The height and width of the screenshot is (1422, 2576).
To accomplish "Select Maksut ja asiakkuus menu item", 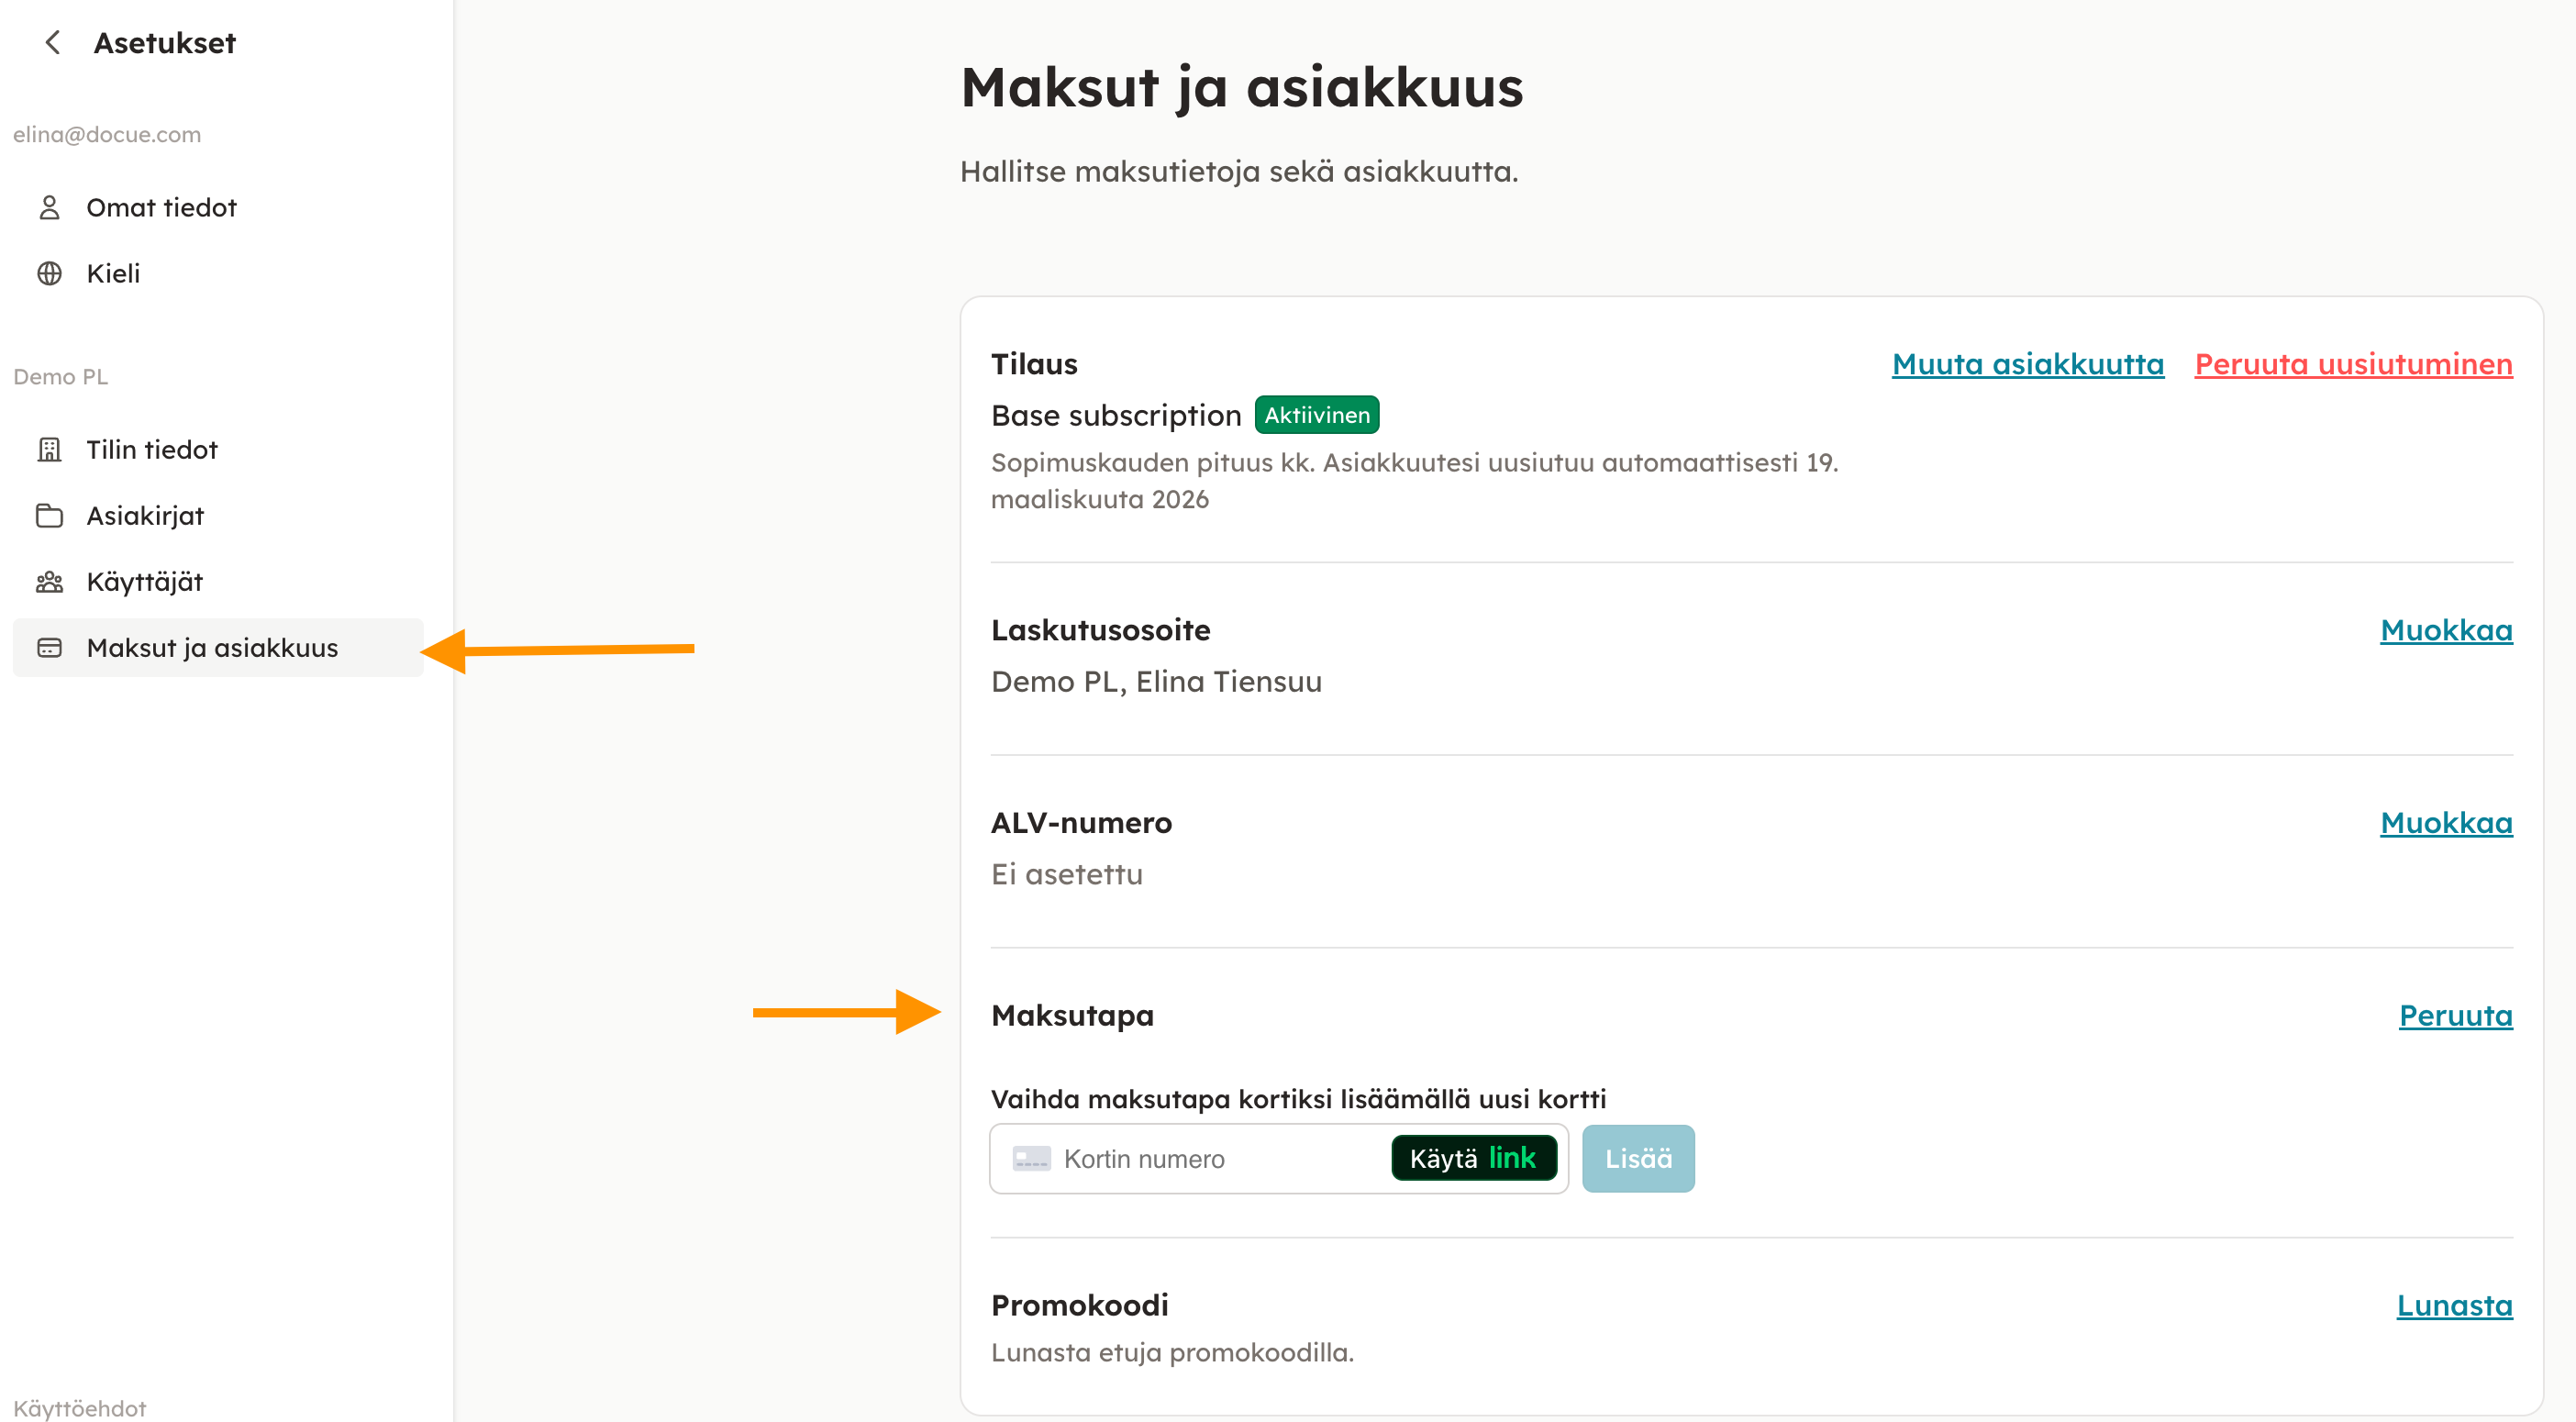I will pyautogui.click(x=212, y=647).
